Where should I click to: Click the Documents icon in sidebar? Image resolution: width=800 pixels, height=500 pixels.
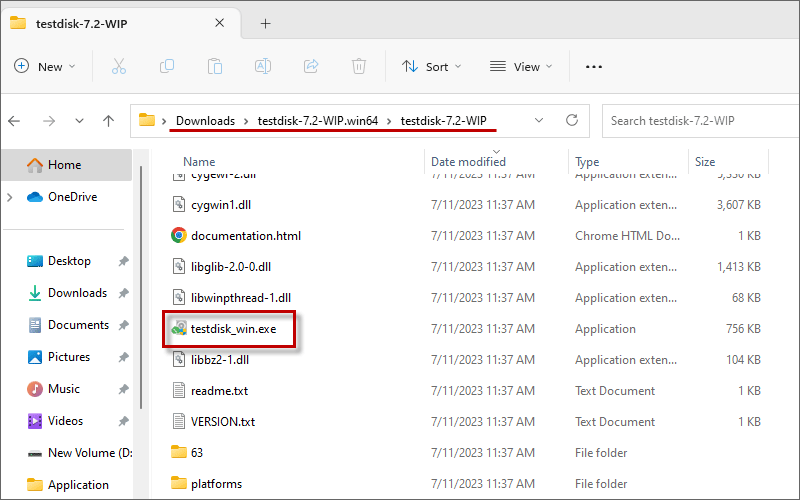[35, 325]
